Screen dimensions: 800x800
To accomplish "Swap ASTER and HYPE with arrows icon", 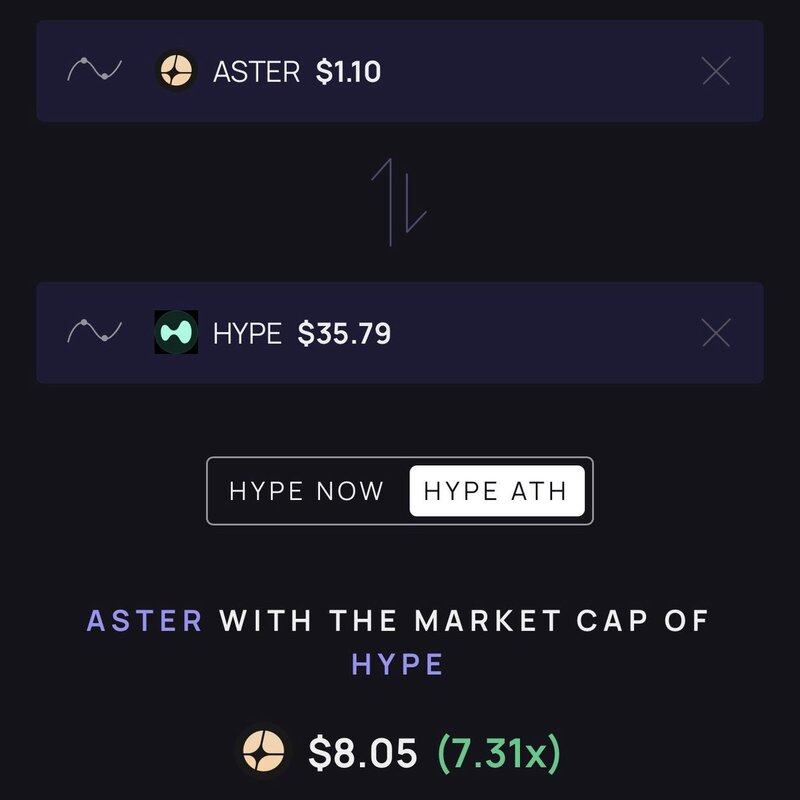I will 399,201.
